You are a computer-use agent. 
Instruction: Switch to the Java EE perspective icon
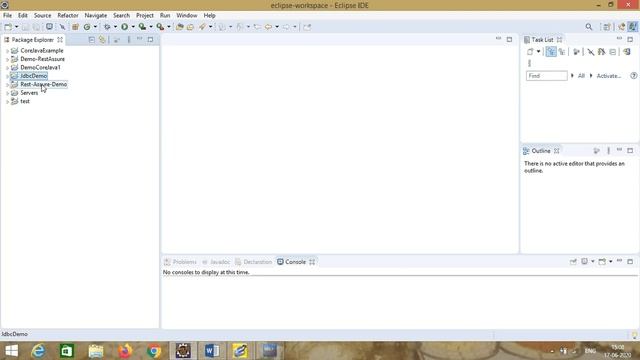tap(622, 27)
